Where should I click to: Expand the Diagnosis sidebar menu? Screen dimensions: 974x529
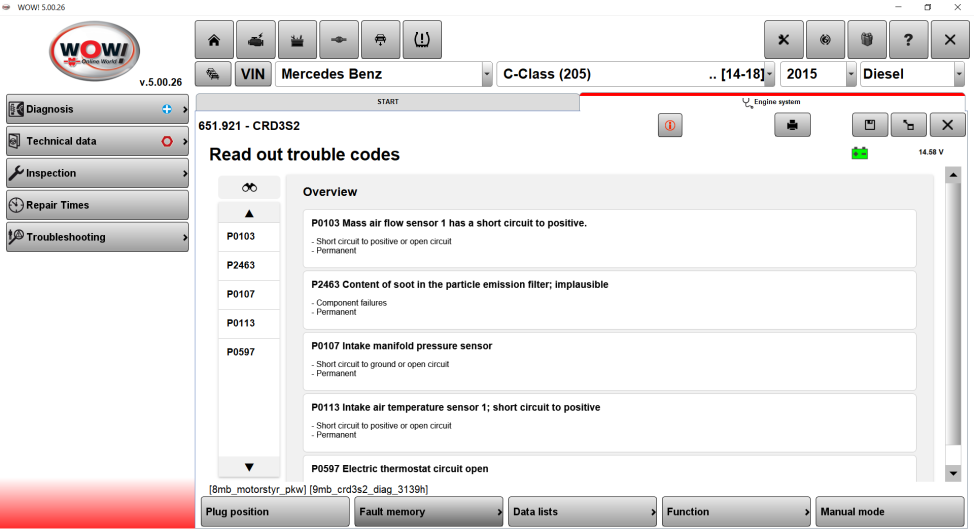[x=98, y=109]
